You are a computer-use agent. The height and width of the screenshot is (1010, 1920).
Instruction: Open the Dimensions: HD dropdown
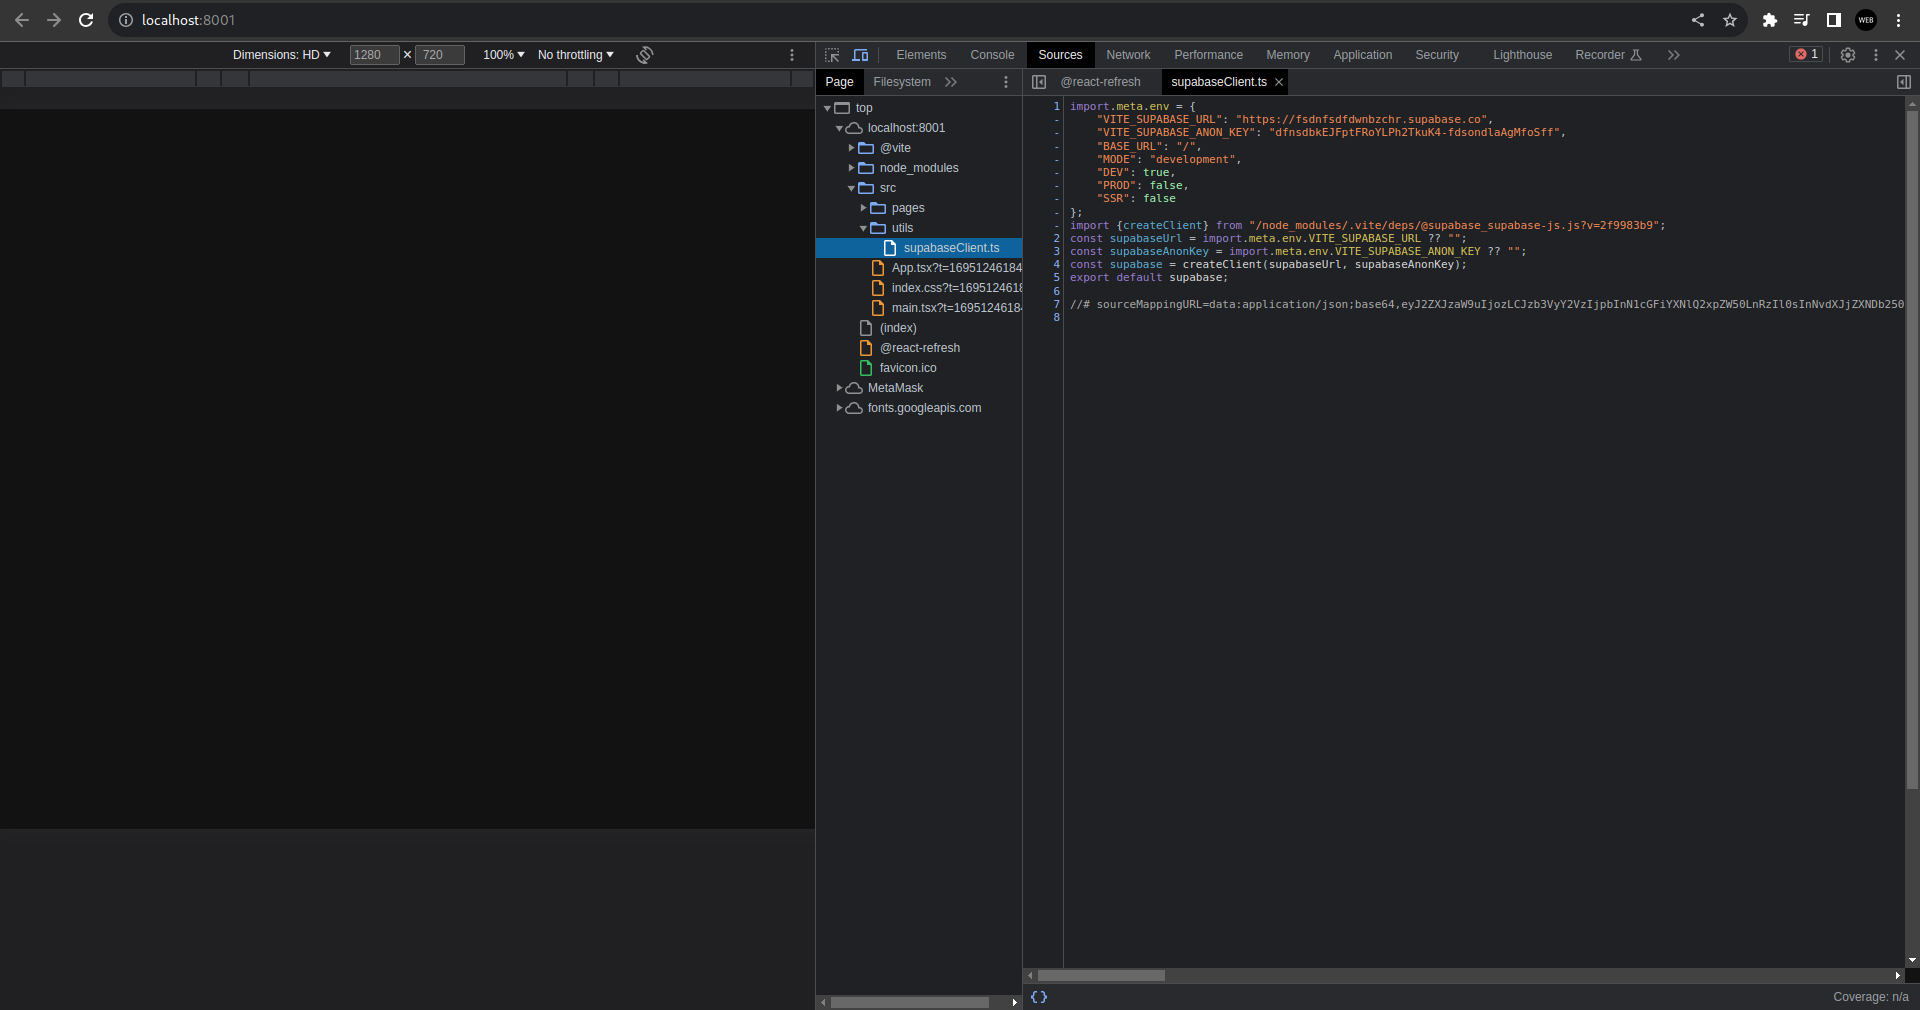[x=281, y=55]
